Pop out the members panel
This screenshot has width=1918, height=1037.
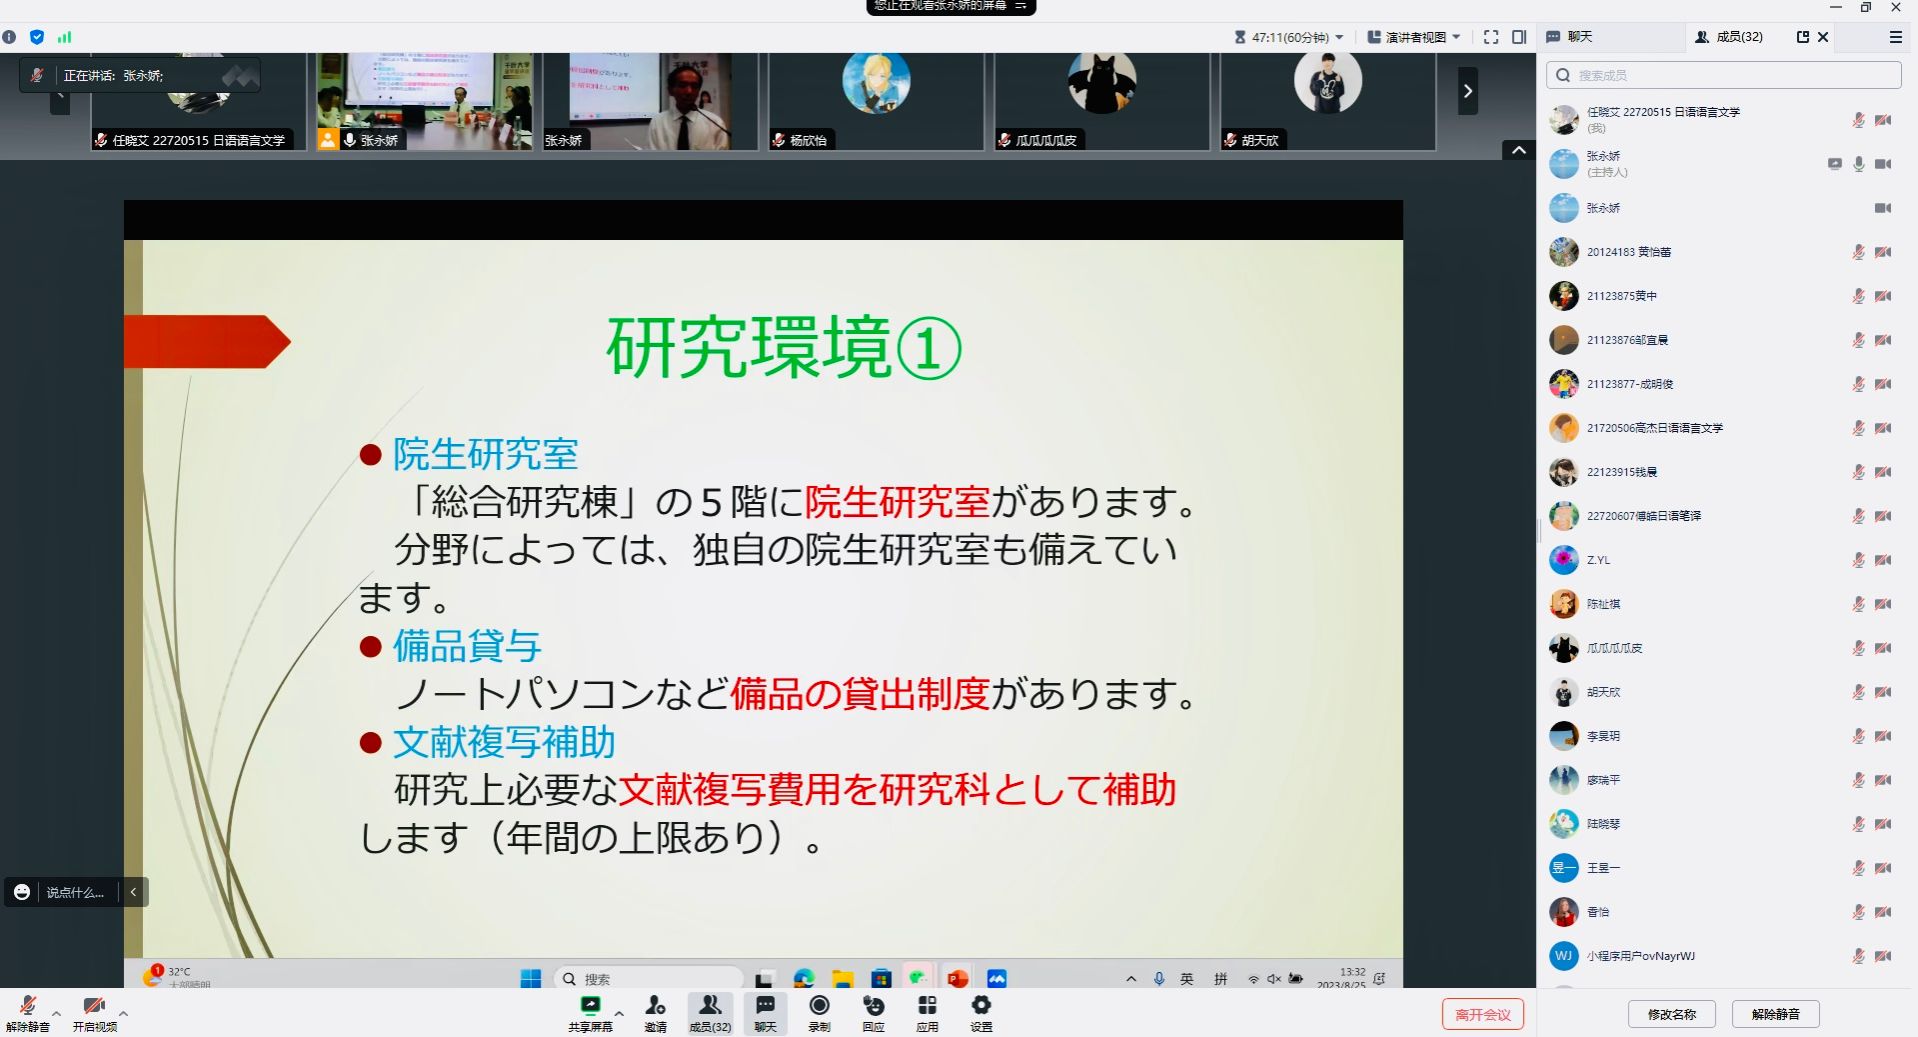coord(1802,37)
